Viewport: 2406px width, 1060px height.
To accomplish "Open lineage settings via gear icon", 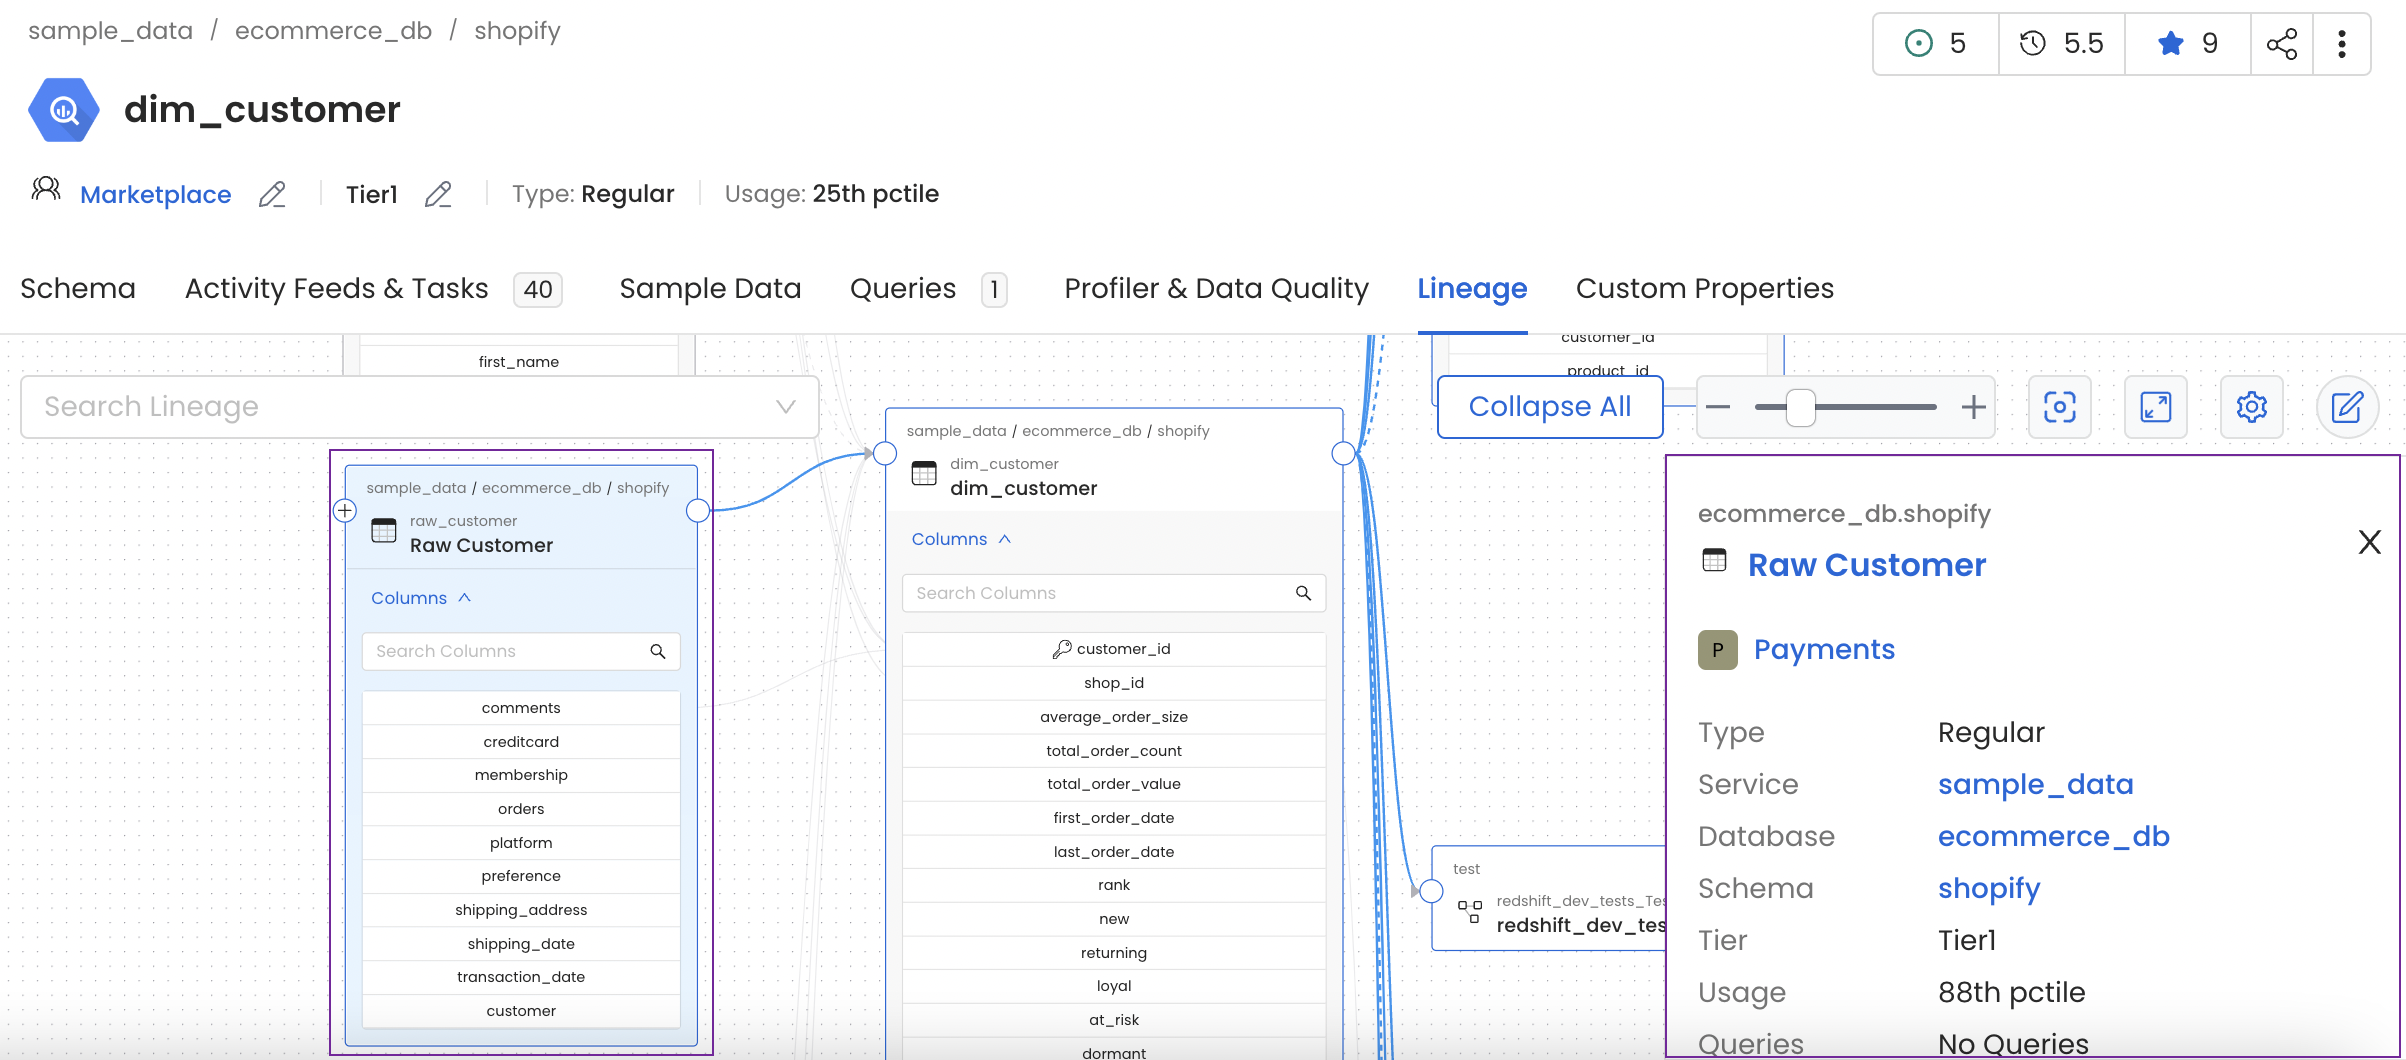I will pos(2251,407).
